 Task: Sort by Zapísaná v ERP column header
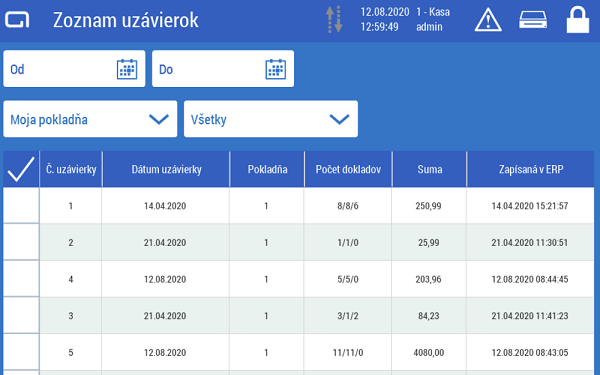tap(531, 169)
